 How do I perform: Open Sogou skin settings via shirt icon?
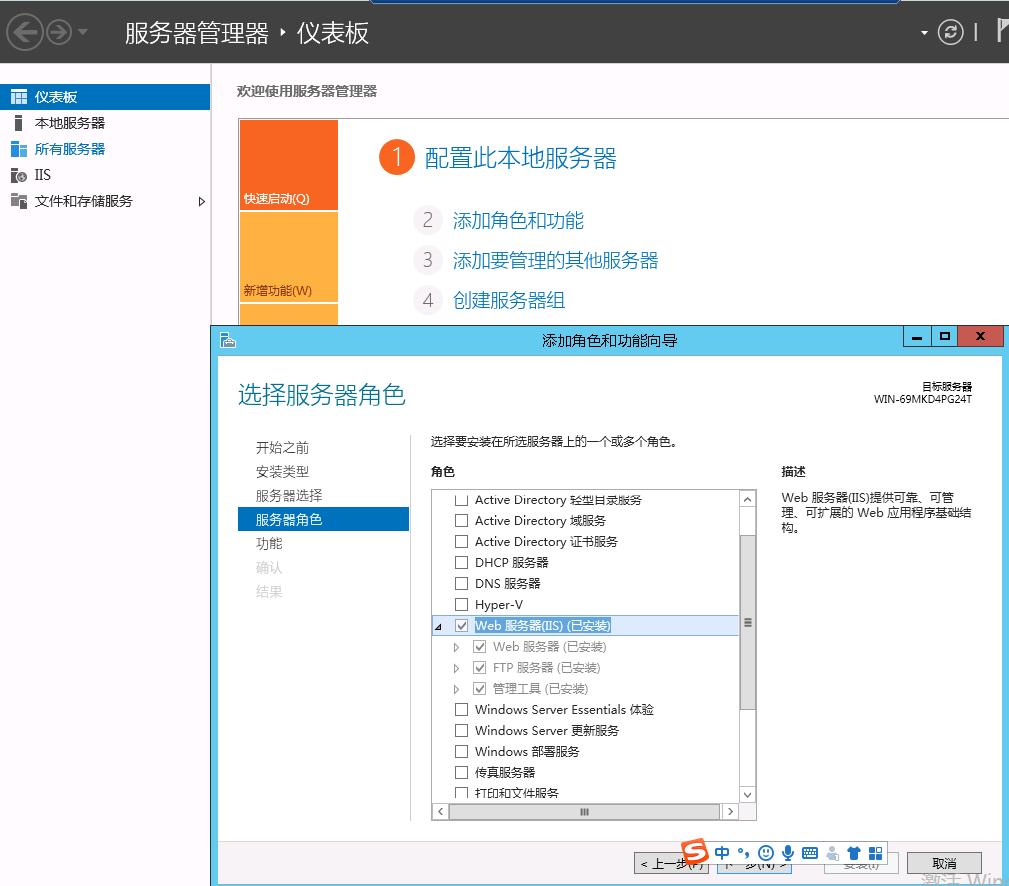coord(856,853)
